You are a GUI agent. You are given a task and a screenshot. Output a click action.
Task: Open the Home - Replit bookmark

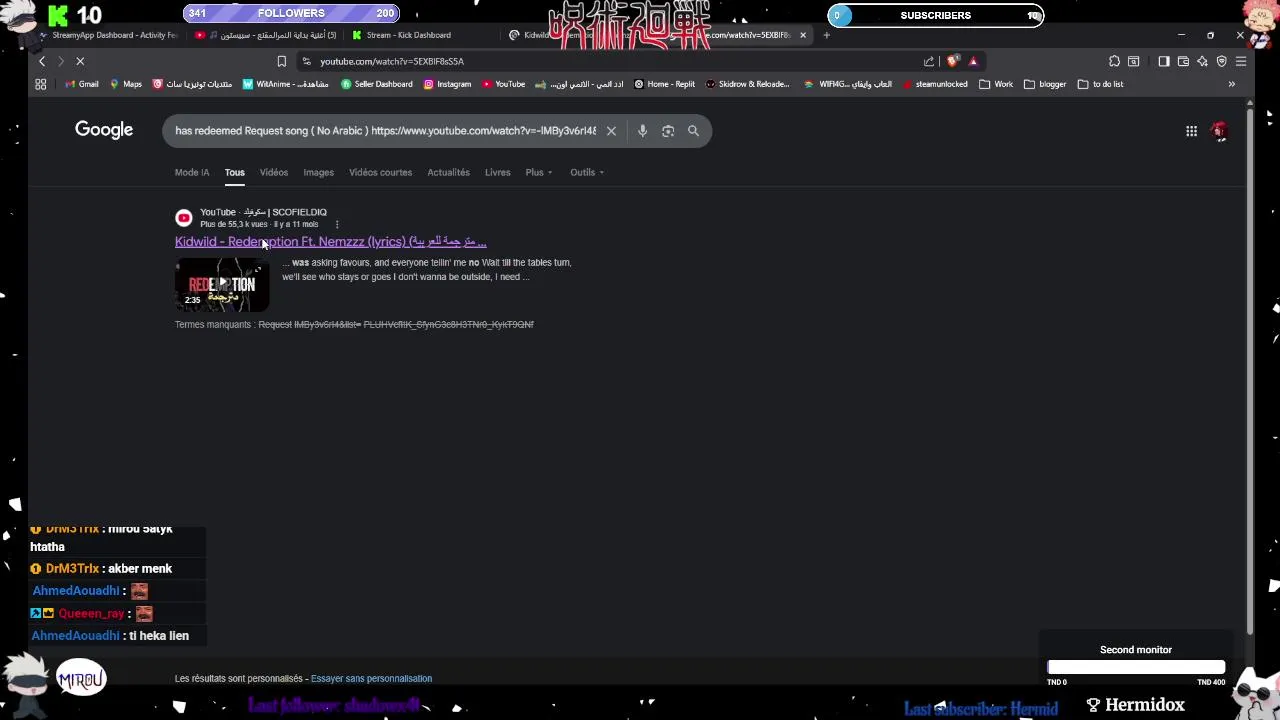(x=664, y=84)
